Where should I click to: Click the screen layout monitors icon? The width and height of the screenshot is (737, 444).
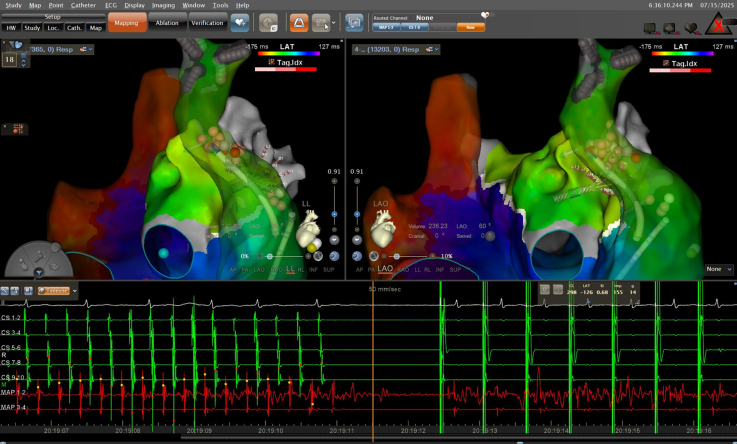(354, 23)
